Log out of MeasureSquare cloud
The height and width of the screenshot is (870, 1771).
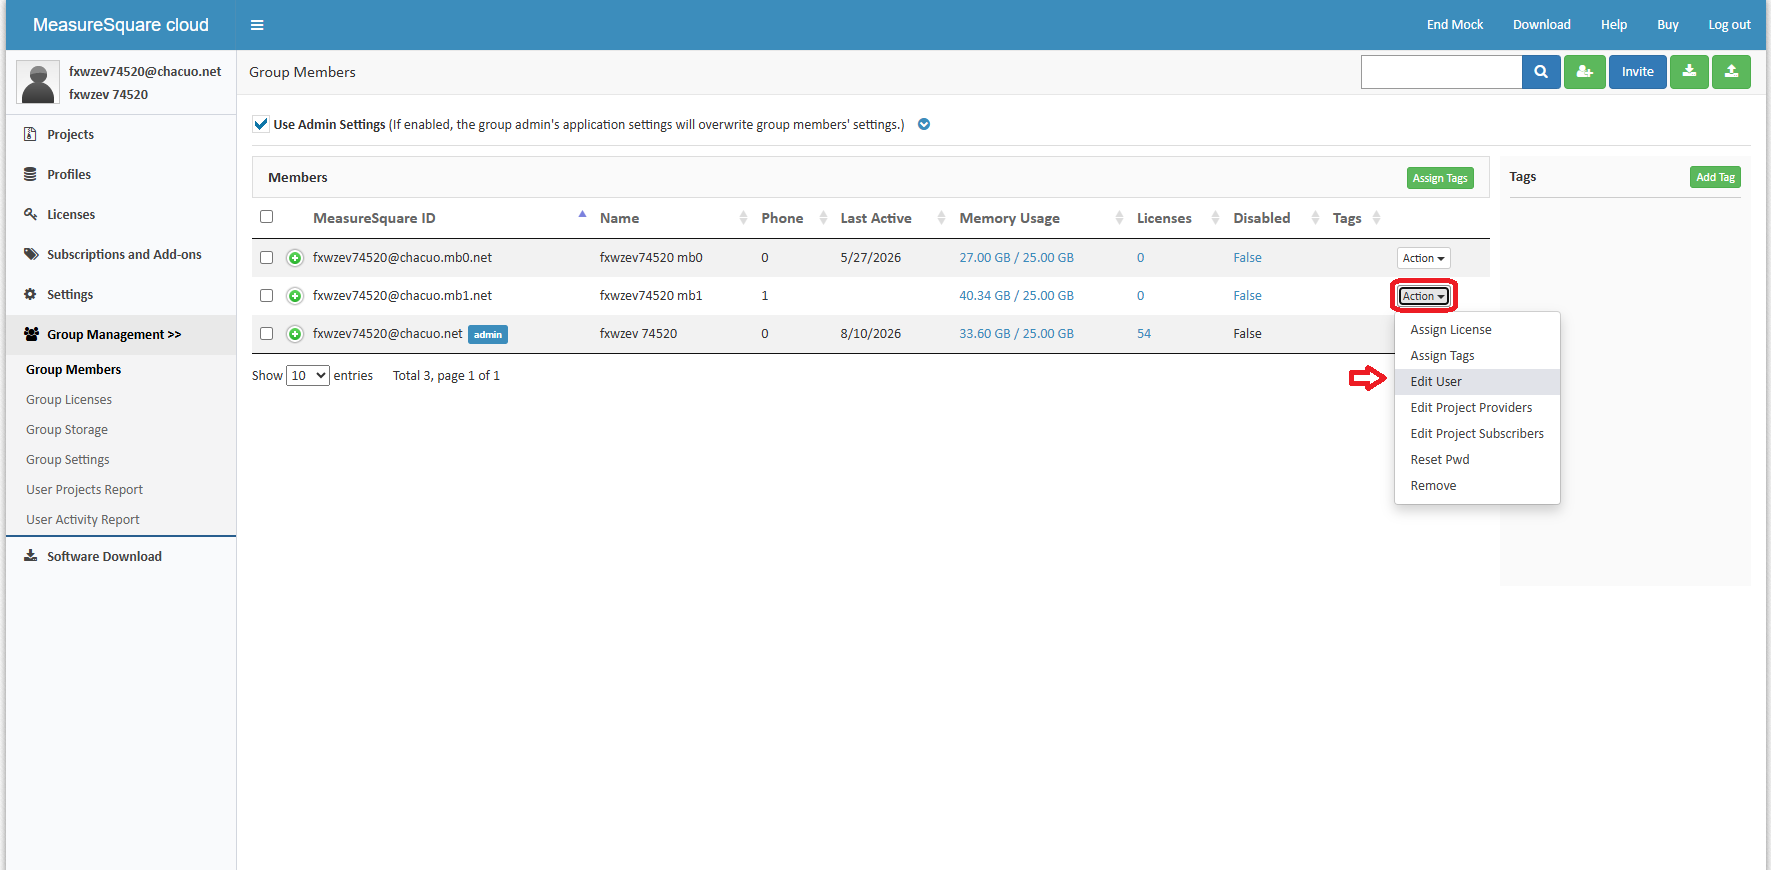click(x=1729, y=25)
